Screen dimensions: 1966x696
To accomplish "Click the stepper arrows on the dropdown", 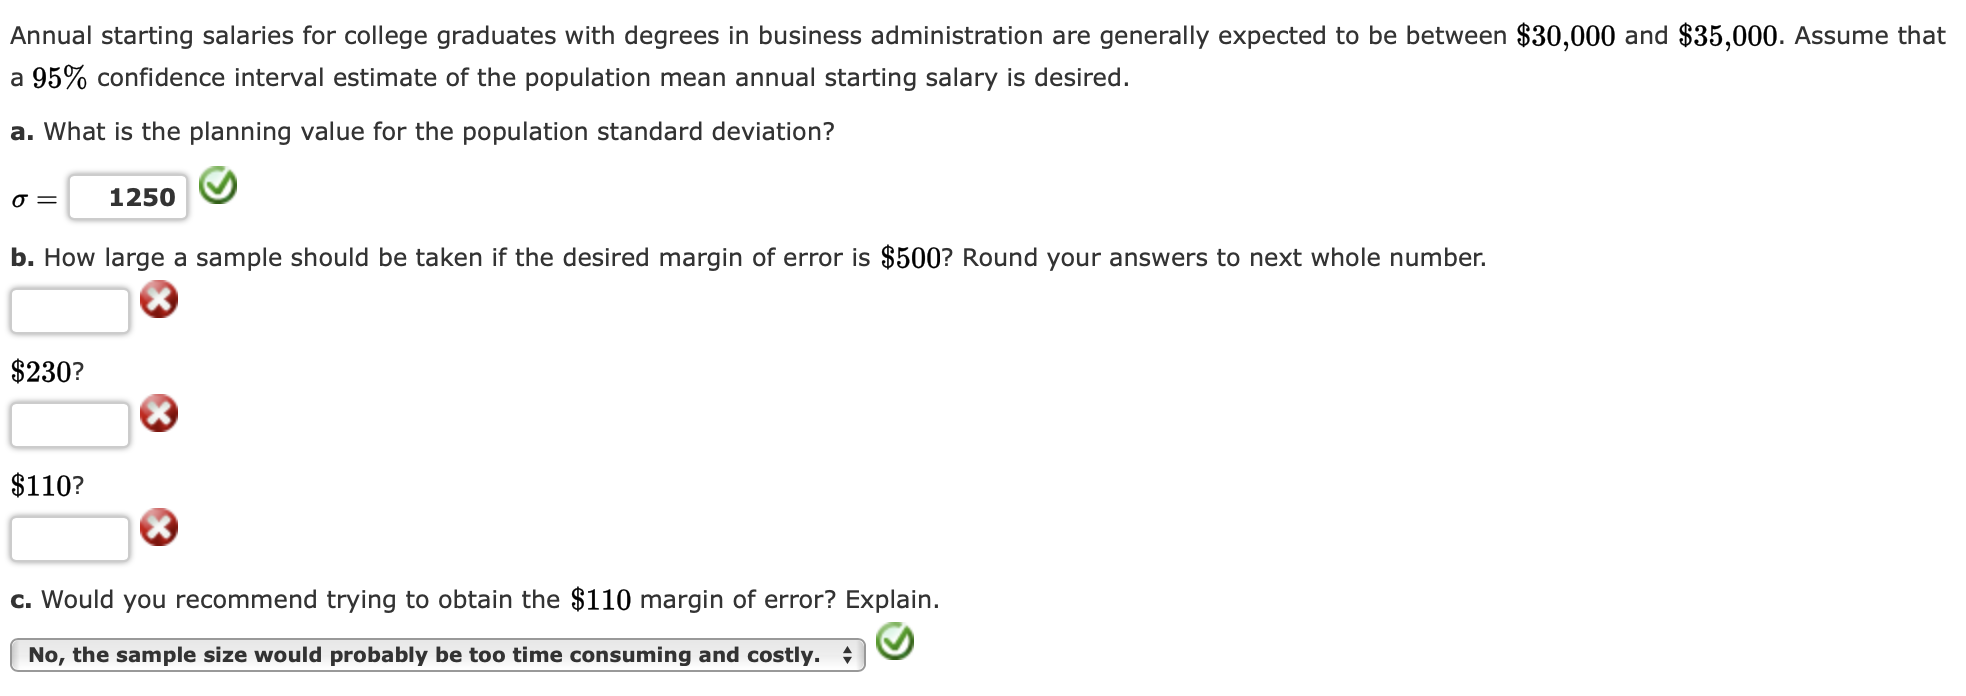I will click(849, 656).
